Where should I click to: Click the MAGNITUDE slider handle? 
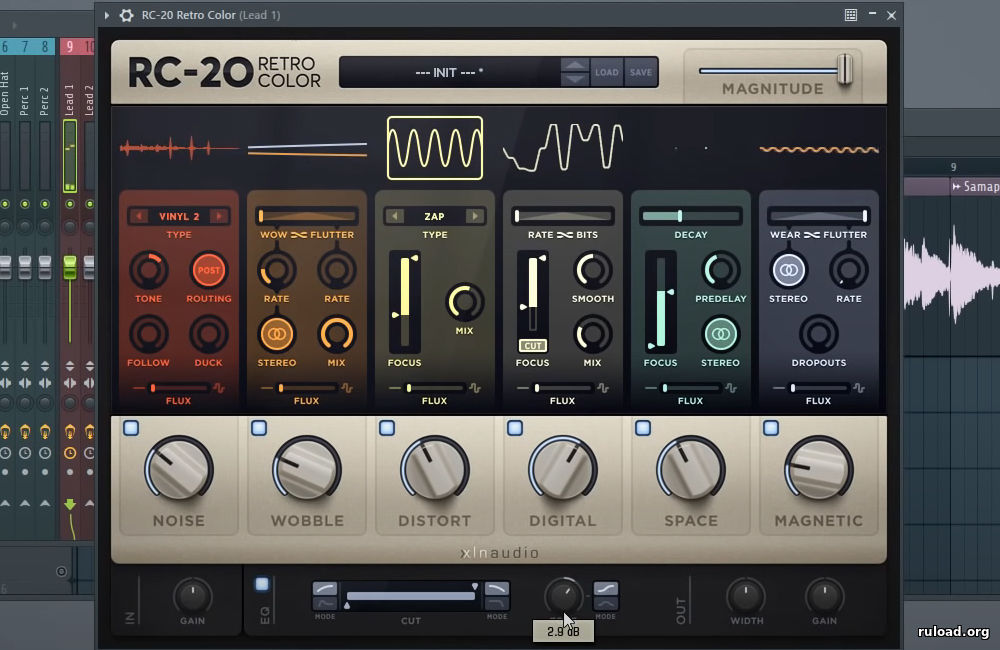tap(845, 69)
